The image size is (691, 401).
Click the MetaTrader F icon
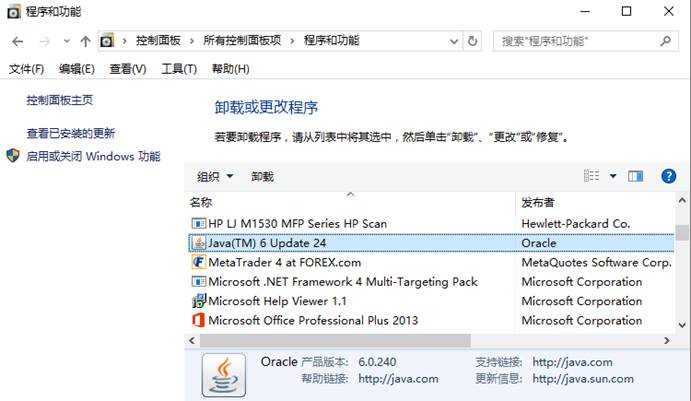pyautogui.click(x=199, y=263)
